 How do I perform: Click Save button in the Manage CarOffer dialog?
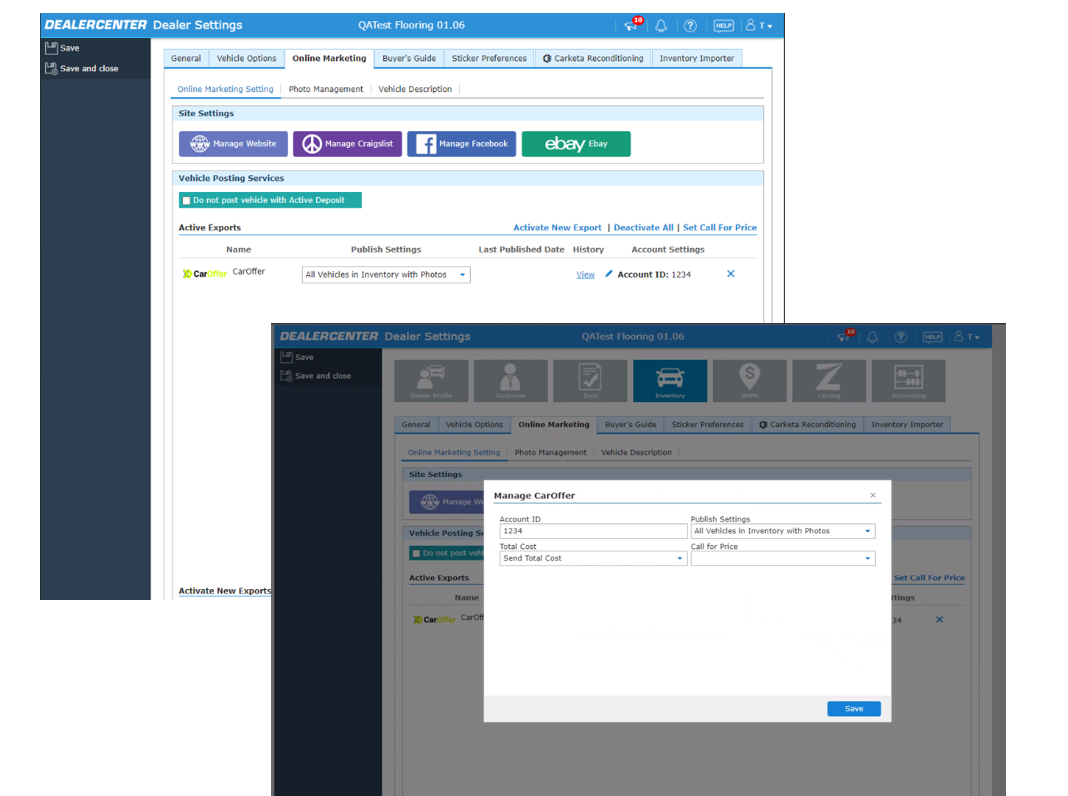click(x=853, y=709)
